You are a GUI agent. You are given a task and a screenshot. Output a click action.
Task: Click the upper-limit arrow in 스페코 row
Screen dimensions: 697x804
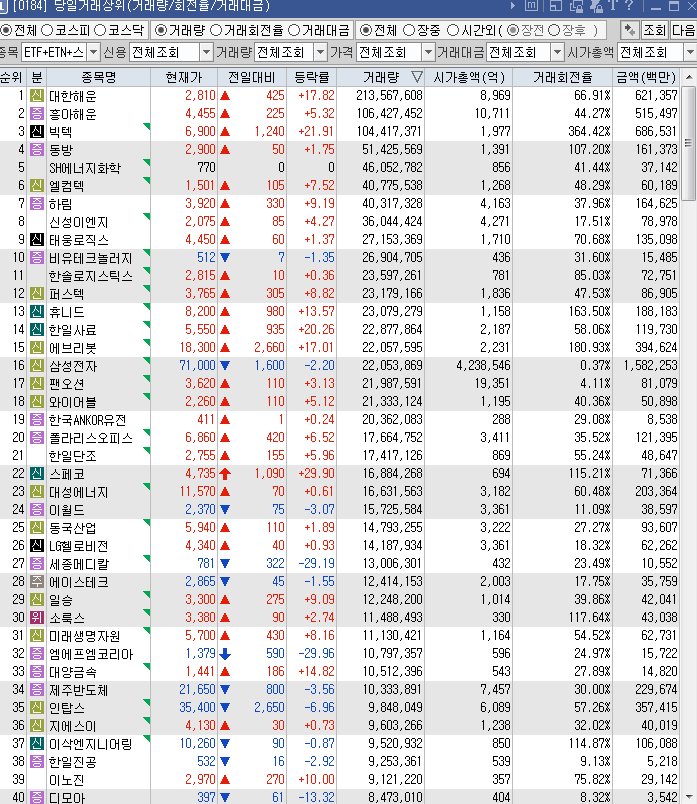pos(225,473)
